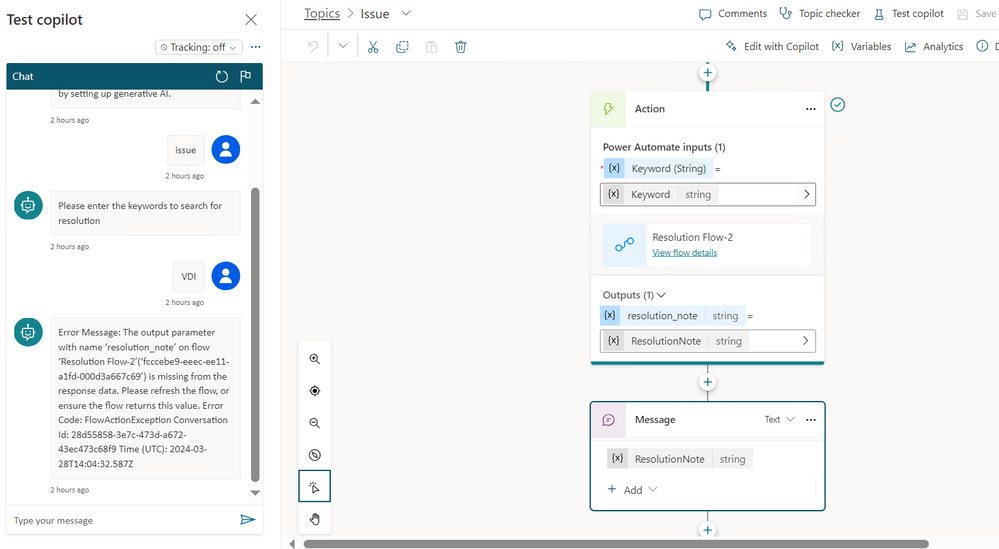This screenshot has width=999, height=549.
Task: Open the undo history dropdown arrow
Action: point(343,46)
